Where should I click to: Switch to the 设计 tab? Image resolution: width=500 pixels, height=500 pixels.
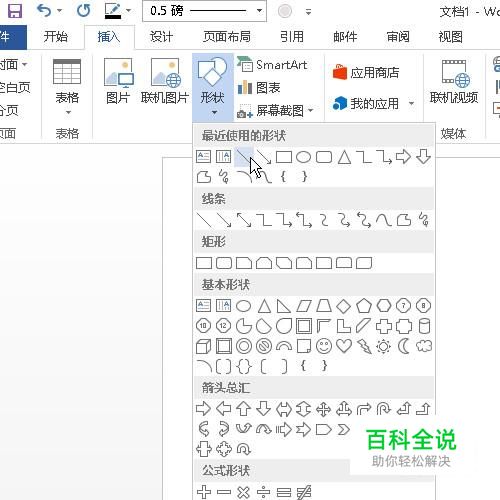click(x=162, y=37)
